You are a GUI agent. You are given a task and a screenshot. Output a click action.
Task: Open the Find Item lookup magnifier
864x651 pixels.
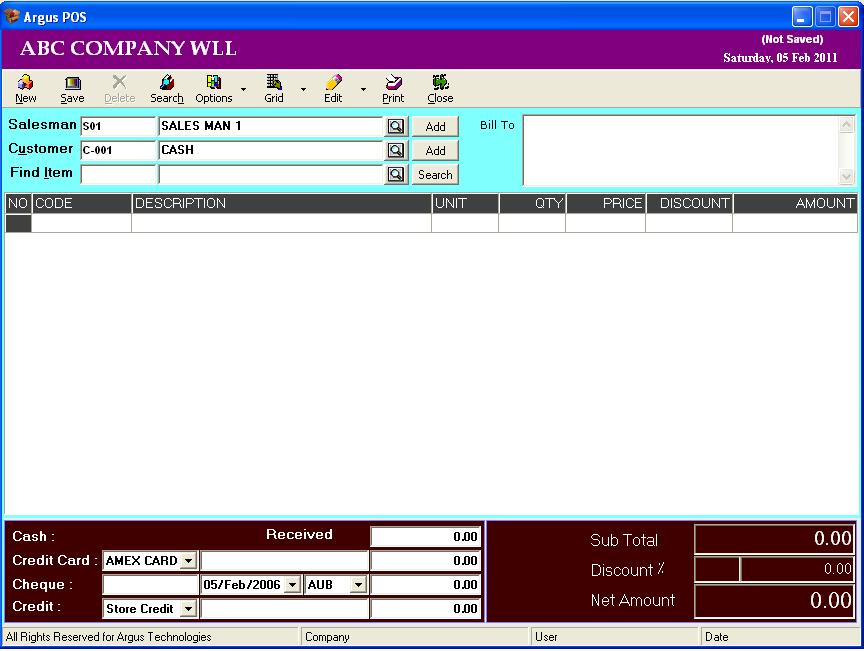coord(394,173)
